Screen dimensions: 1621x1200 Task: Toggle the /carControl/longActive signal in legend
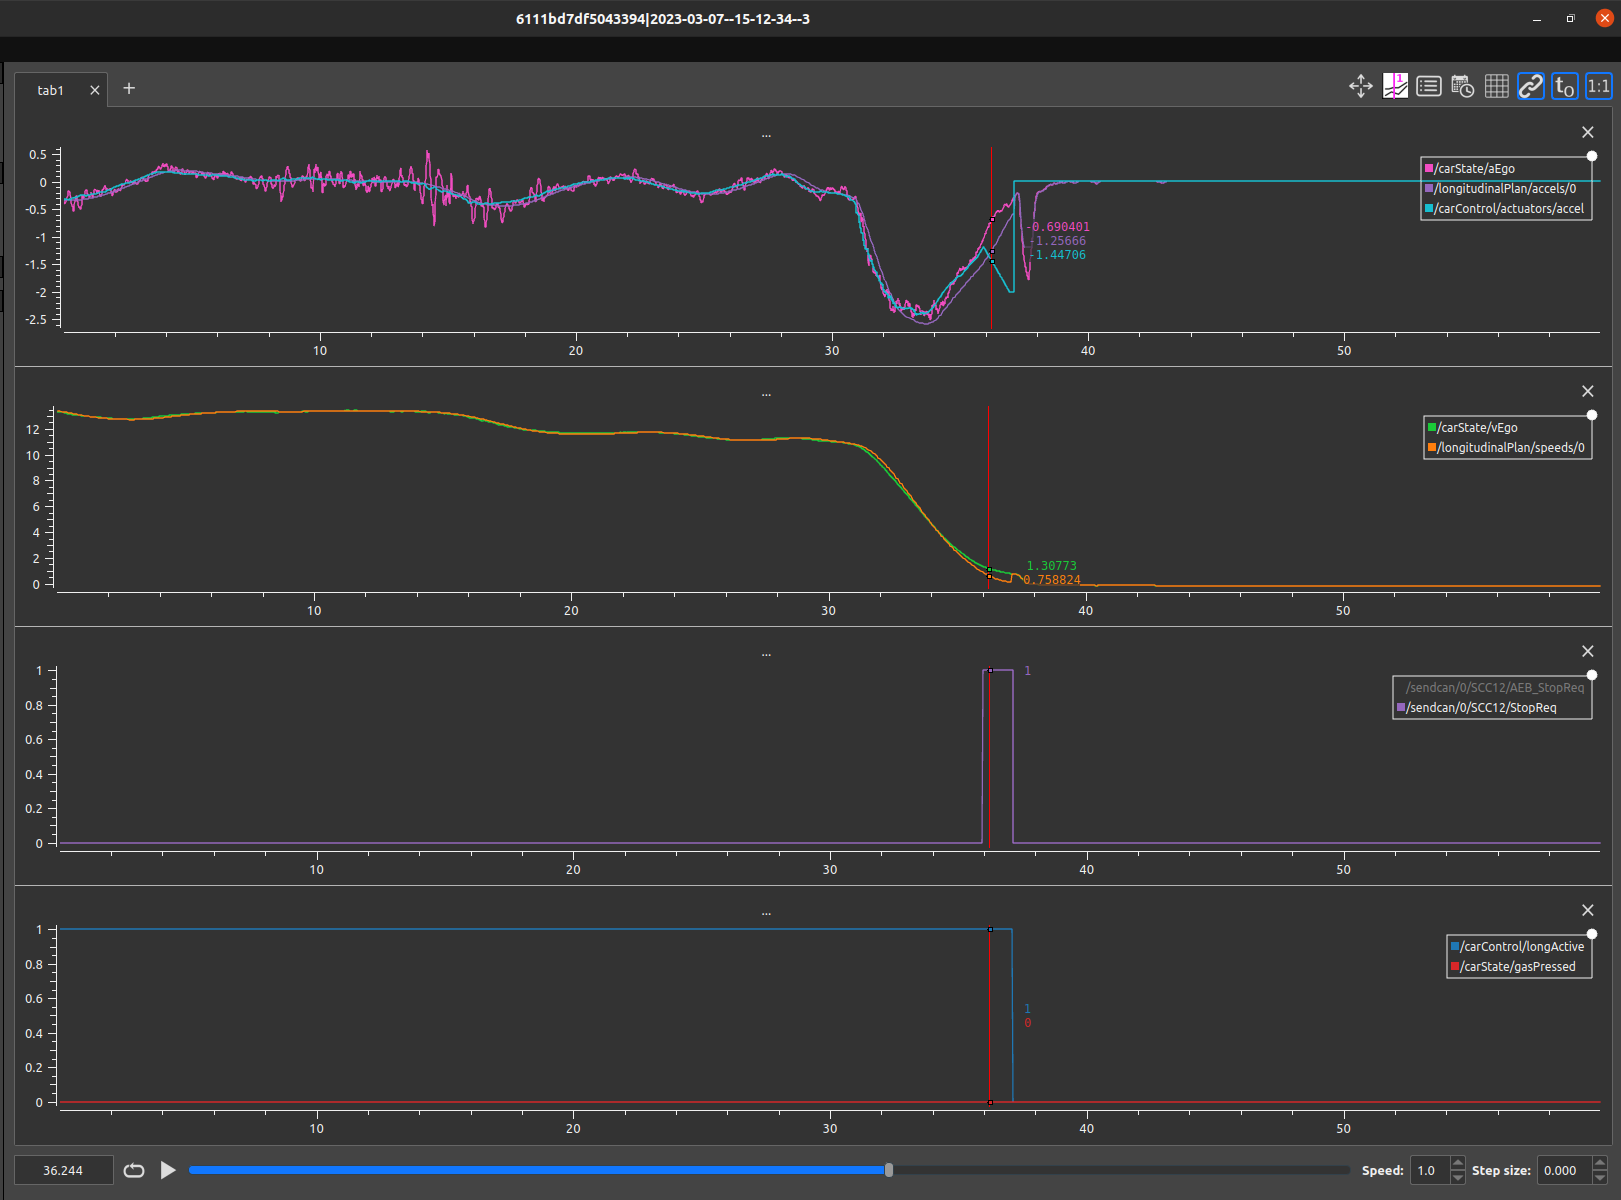tap(1518, 946)
